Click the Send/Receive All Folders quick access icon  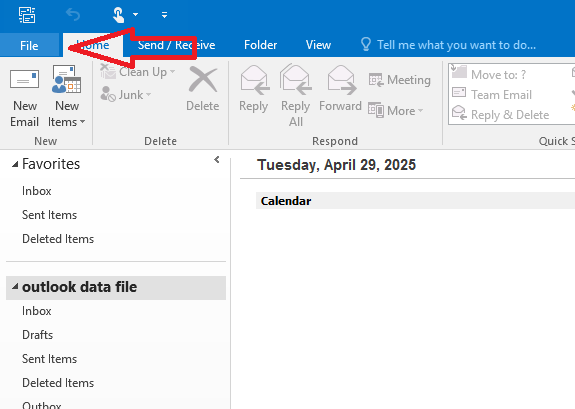tap(27, 15)
